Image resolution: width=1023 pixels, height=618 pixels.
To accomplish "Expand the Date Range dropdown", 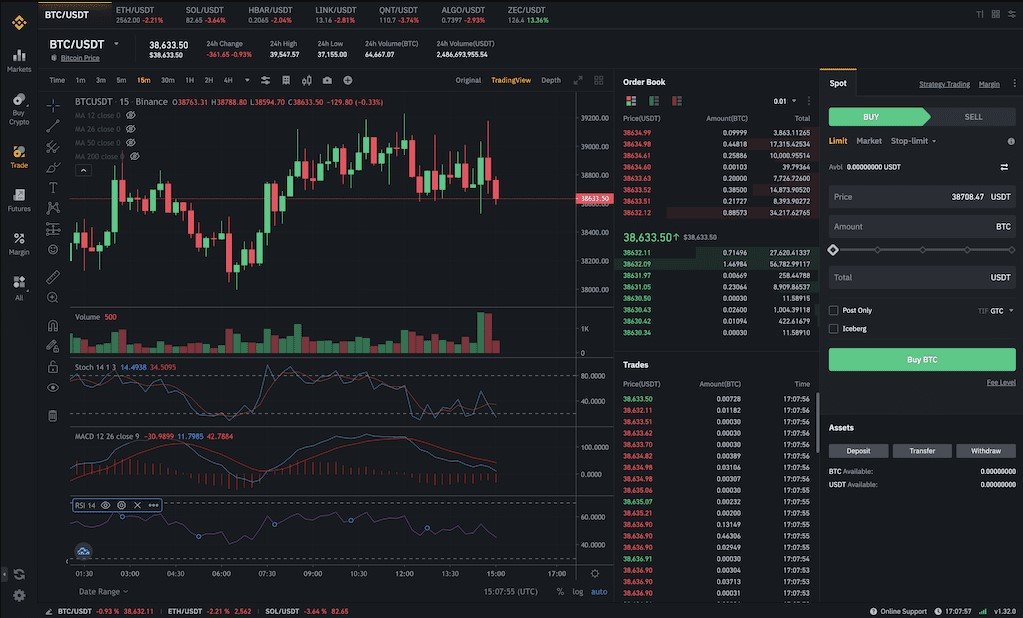I will 103,591.
